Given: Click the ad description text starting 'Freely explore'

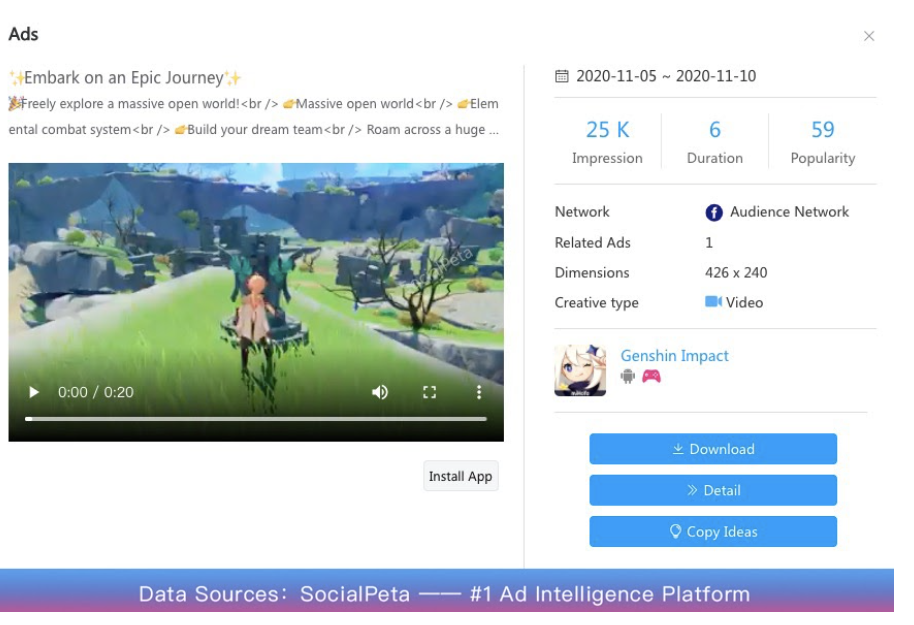Looking at the screenshot, I should coord(254,117).
